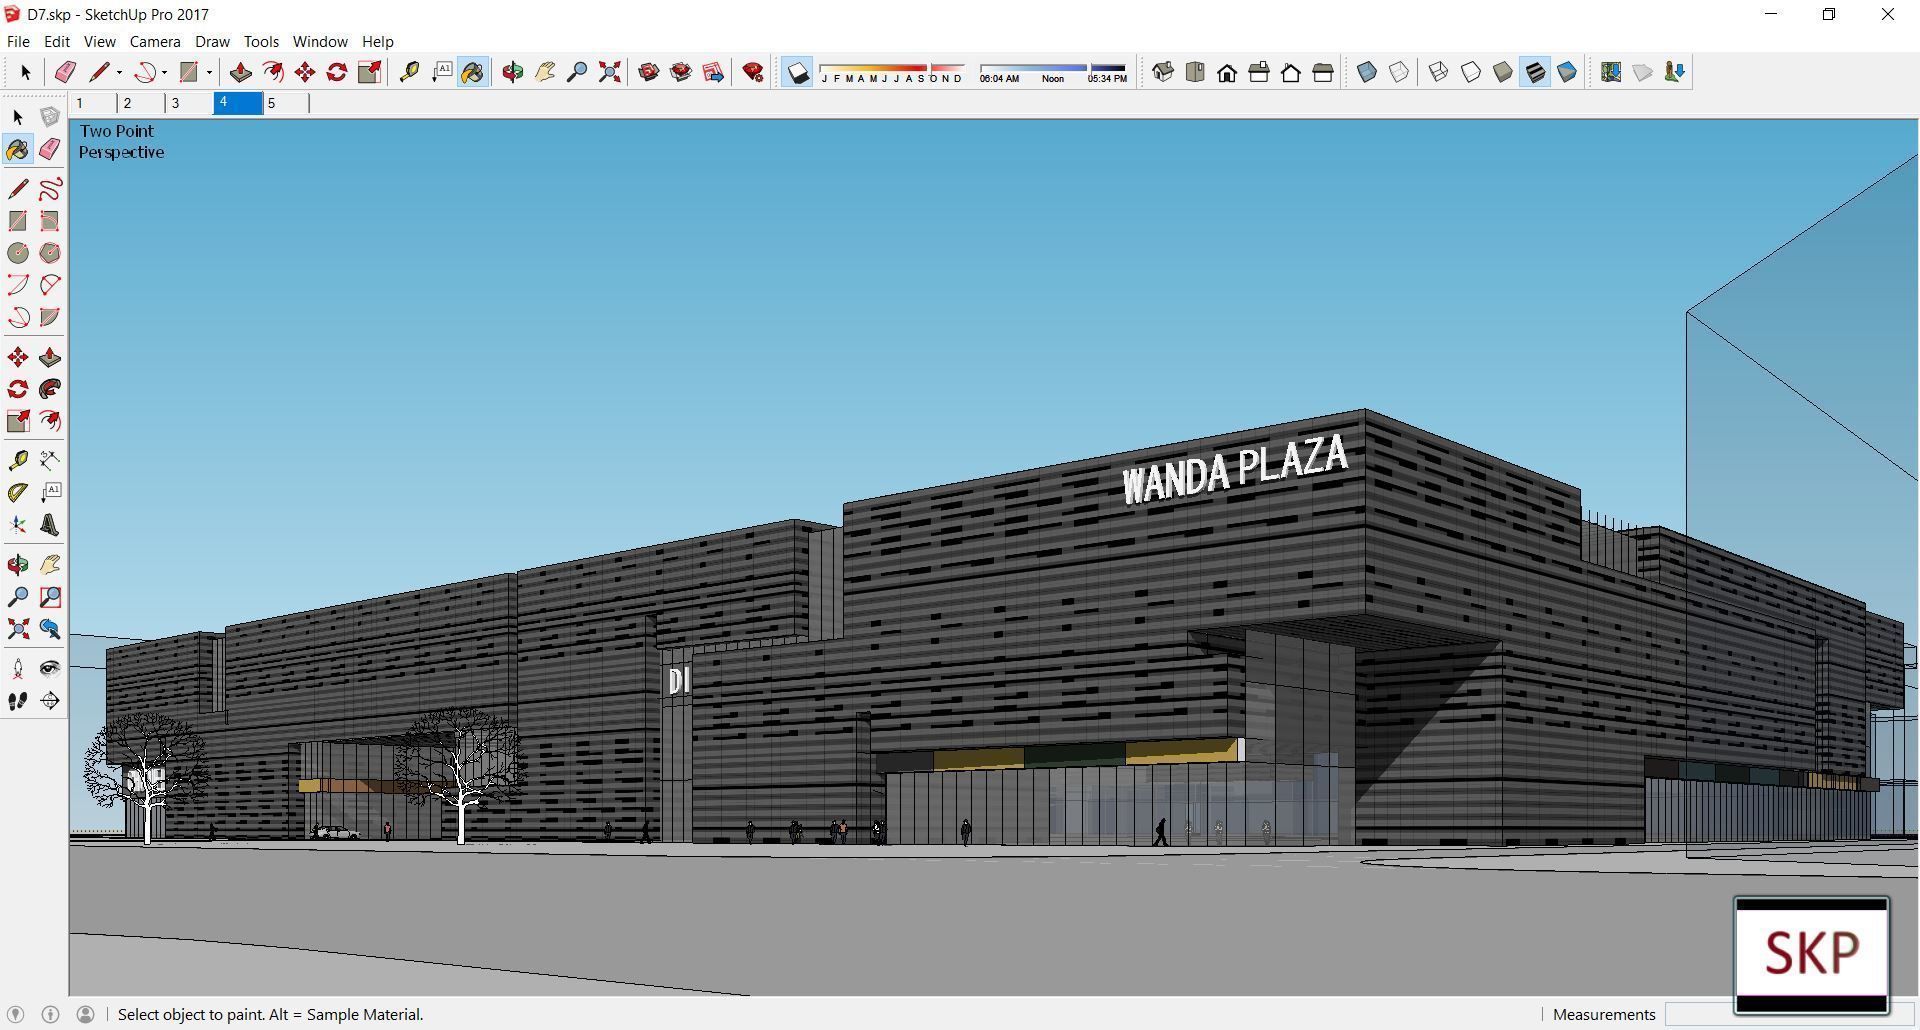1920x1030 pixels.
Task: Switch to Iso standard view
Action: tap(1163, 72)
